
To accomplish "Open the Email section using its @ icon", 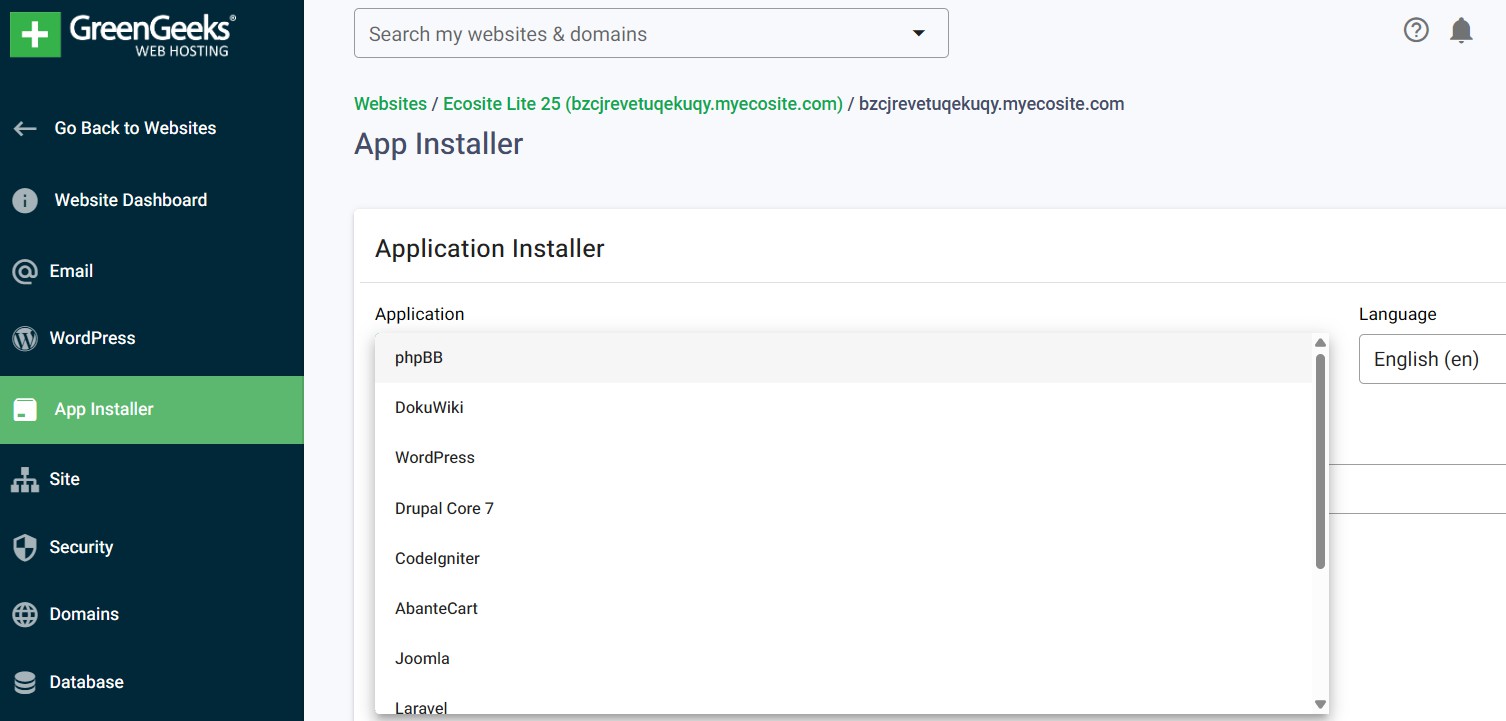I will click(x=24, y=270).
